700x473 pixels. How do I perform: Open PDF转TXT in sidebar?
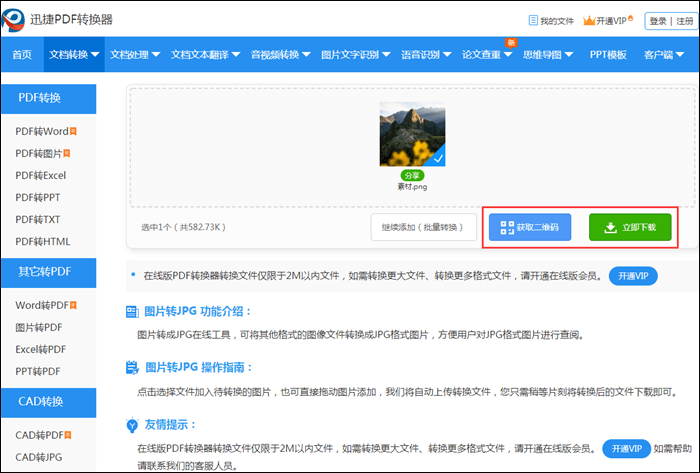coord(38,220)
